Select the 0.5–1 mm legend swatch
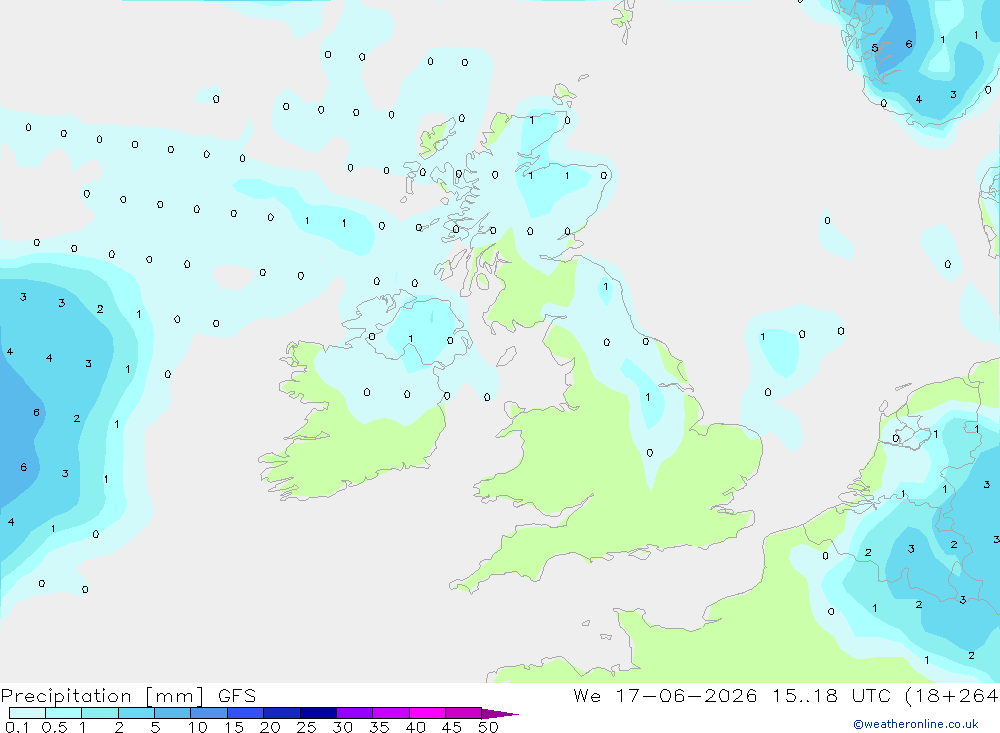 [x=63, y=713]
